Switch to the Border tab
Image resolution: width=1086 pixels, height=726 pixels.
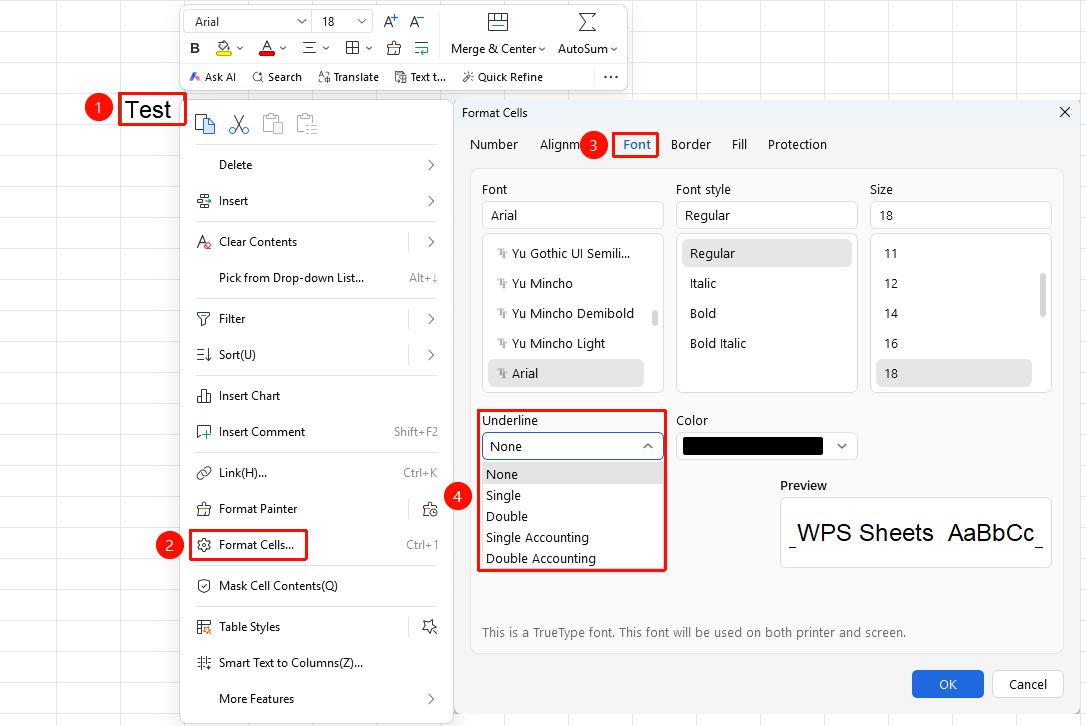(x=691, y=145)
